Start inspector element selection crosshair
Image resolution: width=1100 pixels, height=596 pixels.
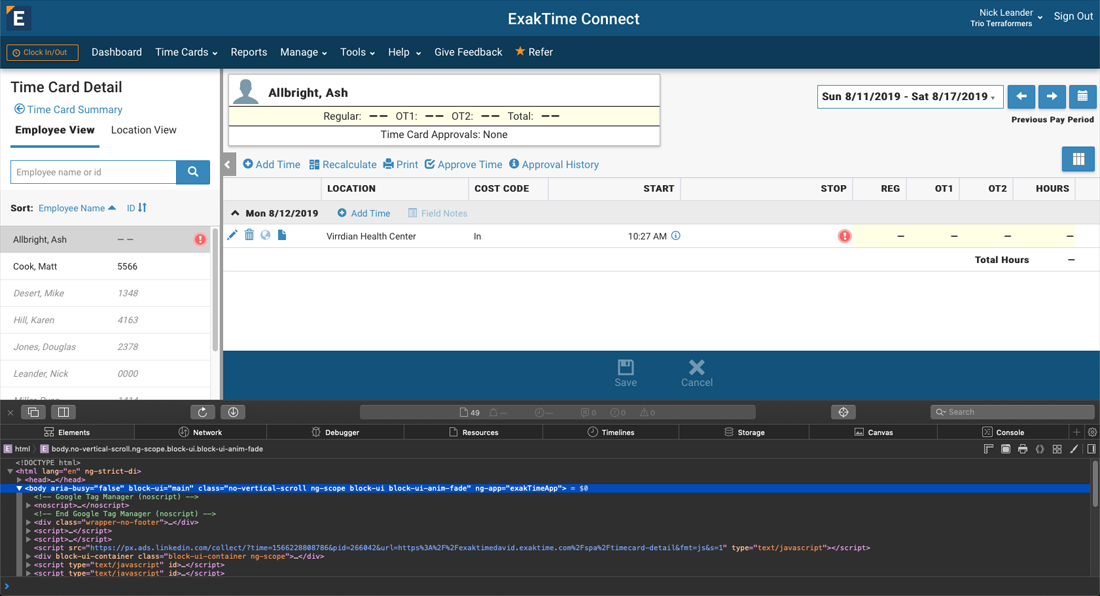tap(843, 412)
